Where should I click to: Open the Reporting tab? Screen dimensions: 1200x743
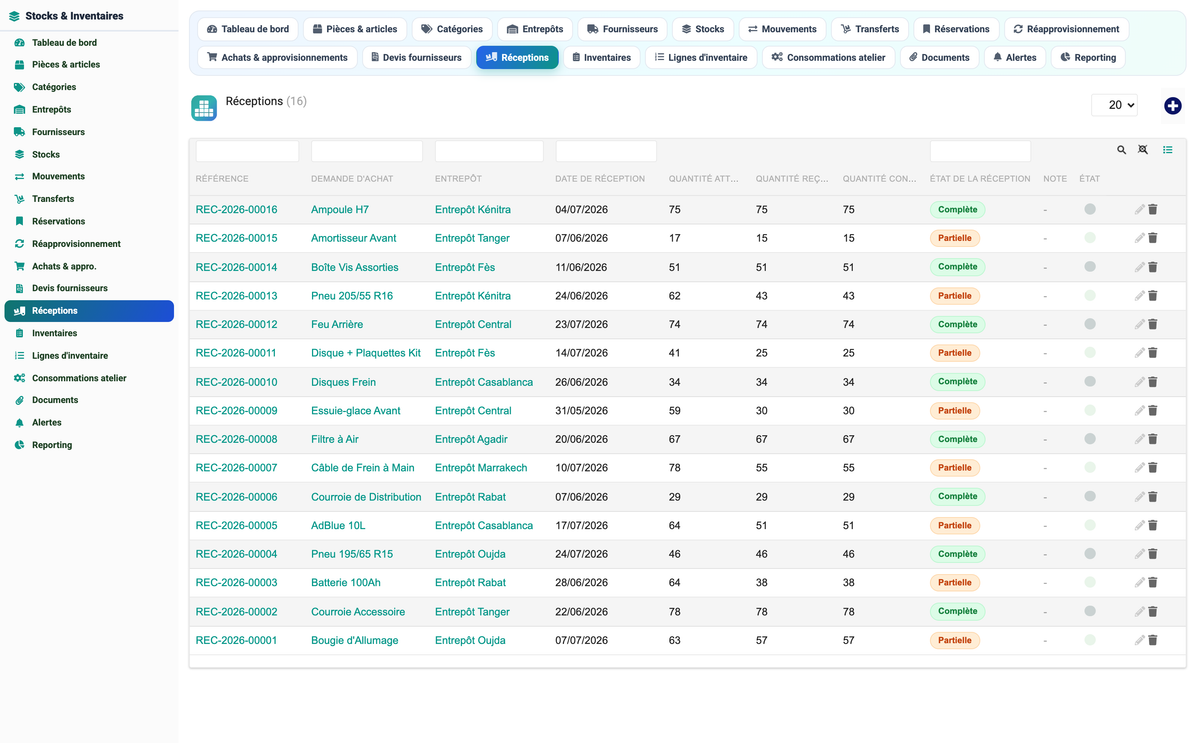click(x=1087, y=58)
